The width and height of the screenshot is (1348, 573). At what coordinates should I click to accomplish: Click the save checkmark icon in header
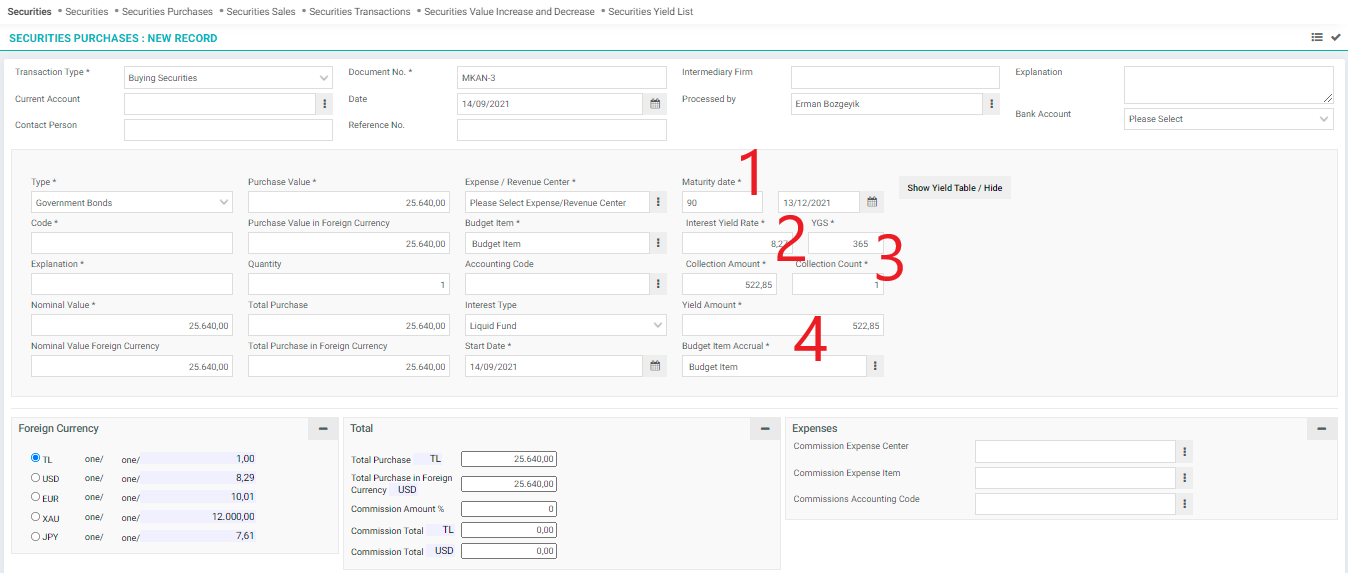click(1335, 37)
